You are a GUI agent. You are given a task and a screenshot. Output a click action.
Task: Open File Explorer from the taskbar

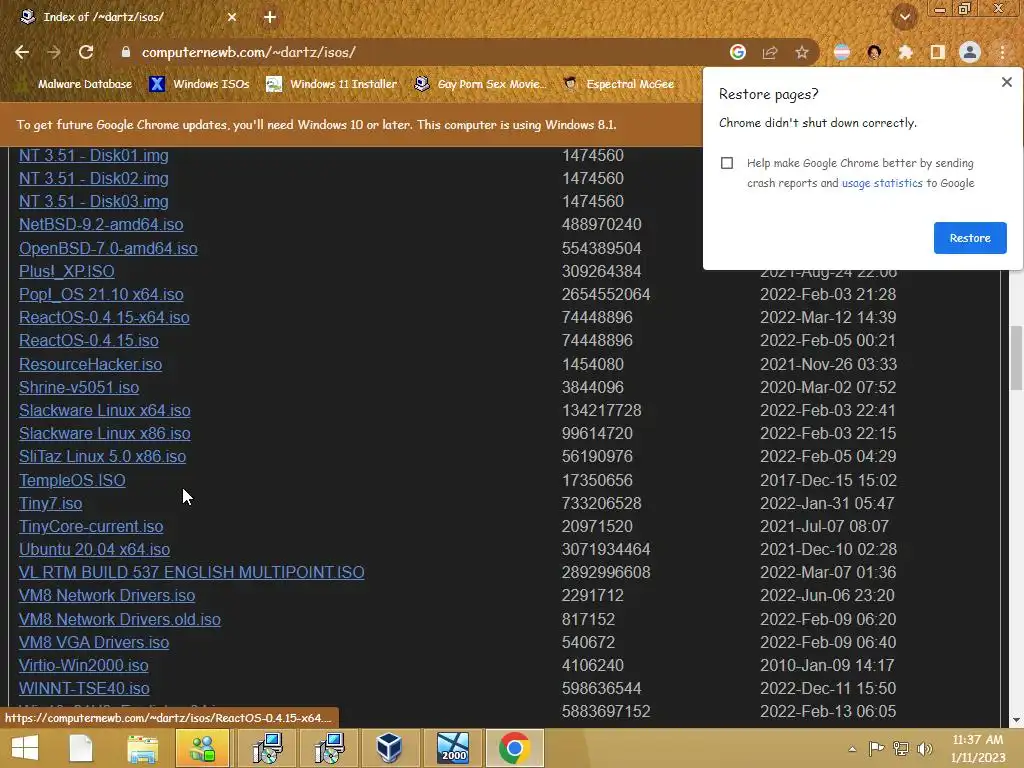[142, 748]
